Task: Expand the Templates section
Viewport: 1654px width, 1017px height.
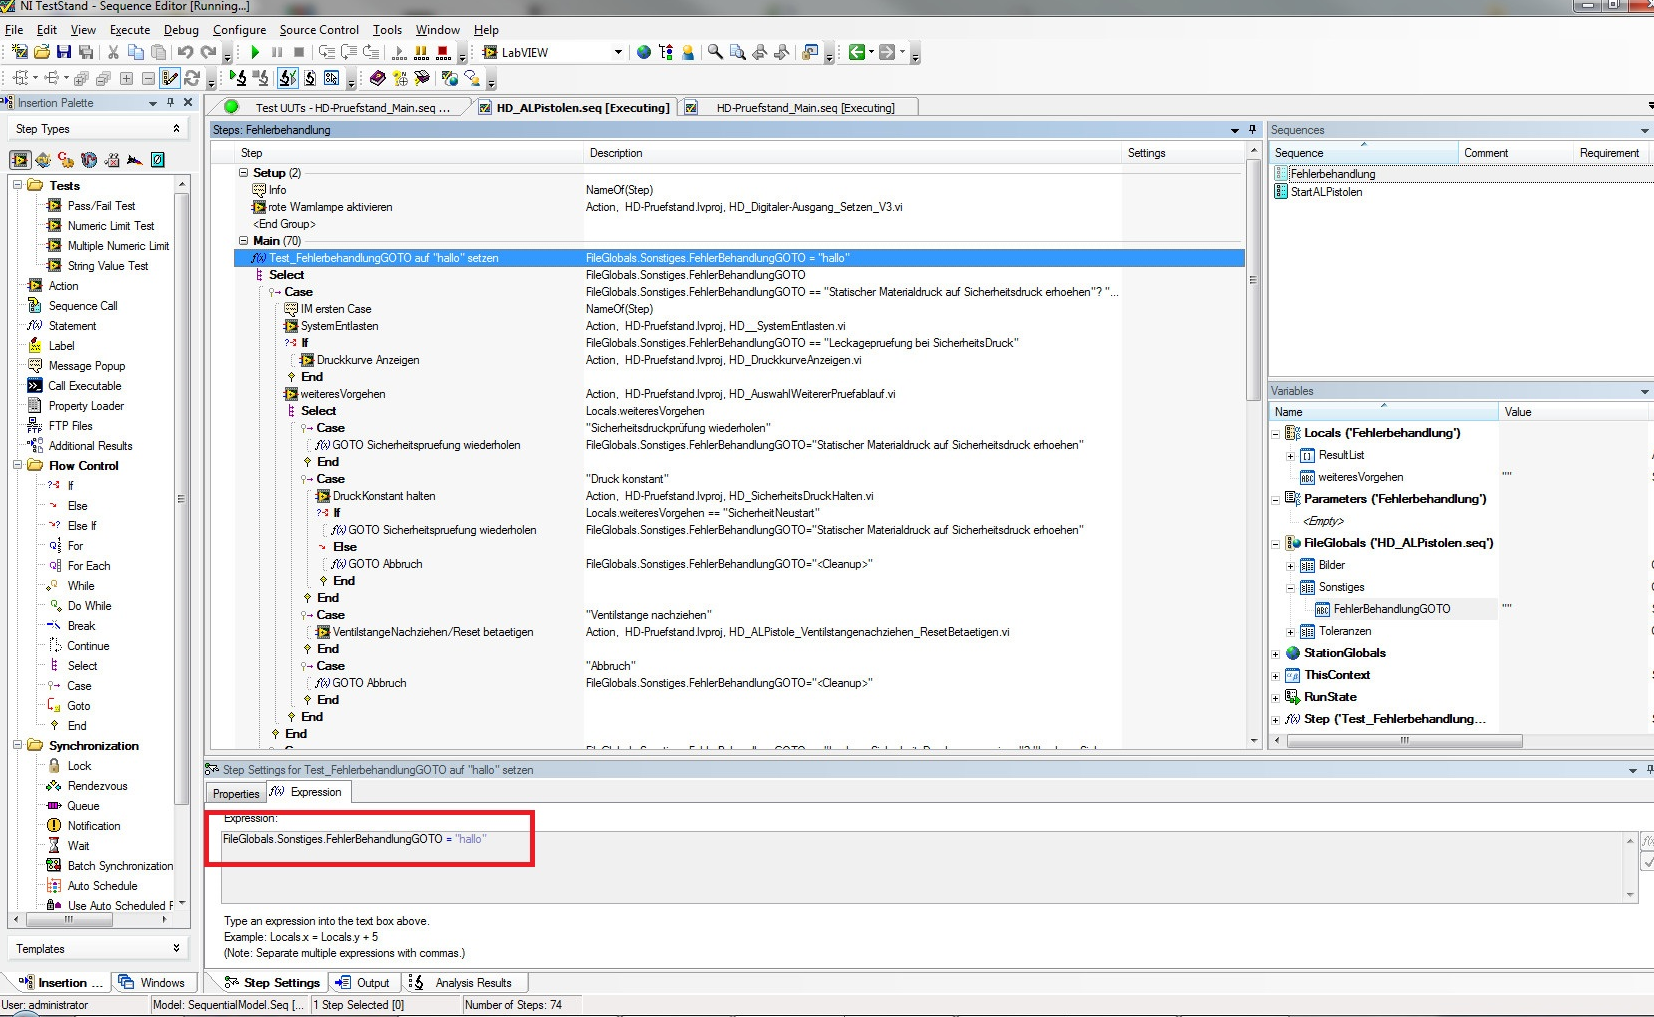Action: click(x=176, y=949)
